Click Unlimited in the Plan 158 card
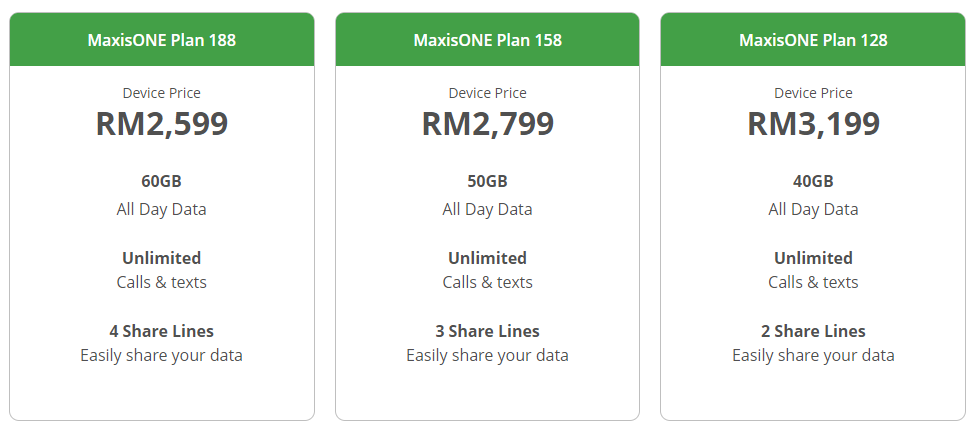The image size is (974, 432). [x=487, y=258]
